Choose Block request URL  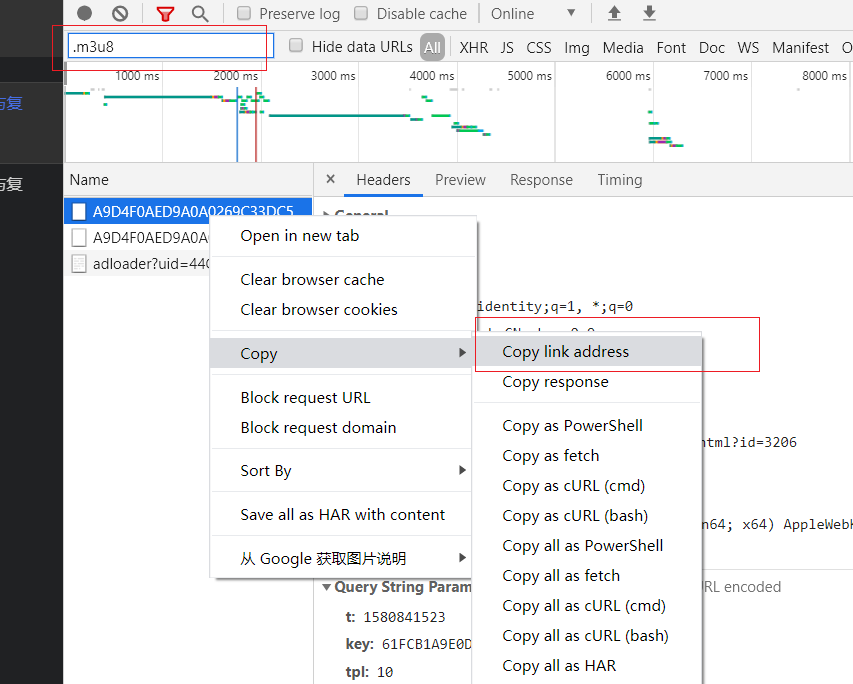click(x=341, y=398)
